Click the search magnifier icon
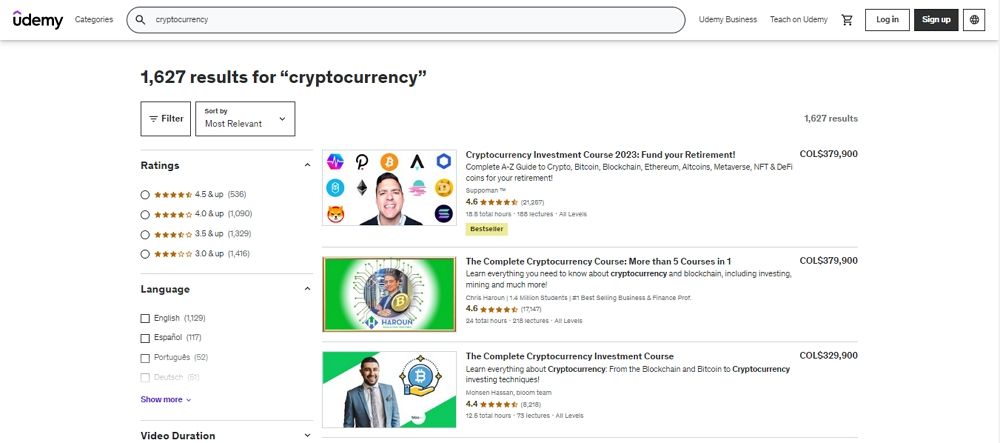This screenshot has height=443, width=1000. tap(141, 20)
